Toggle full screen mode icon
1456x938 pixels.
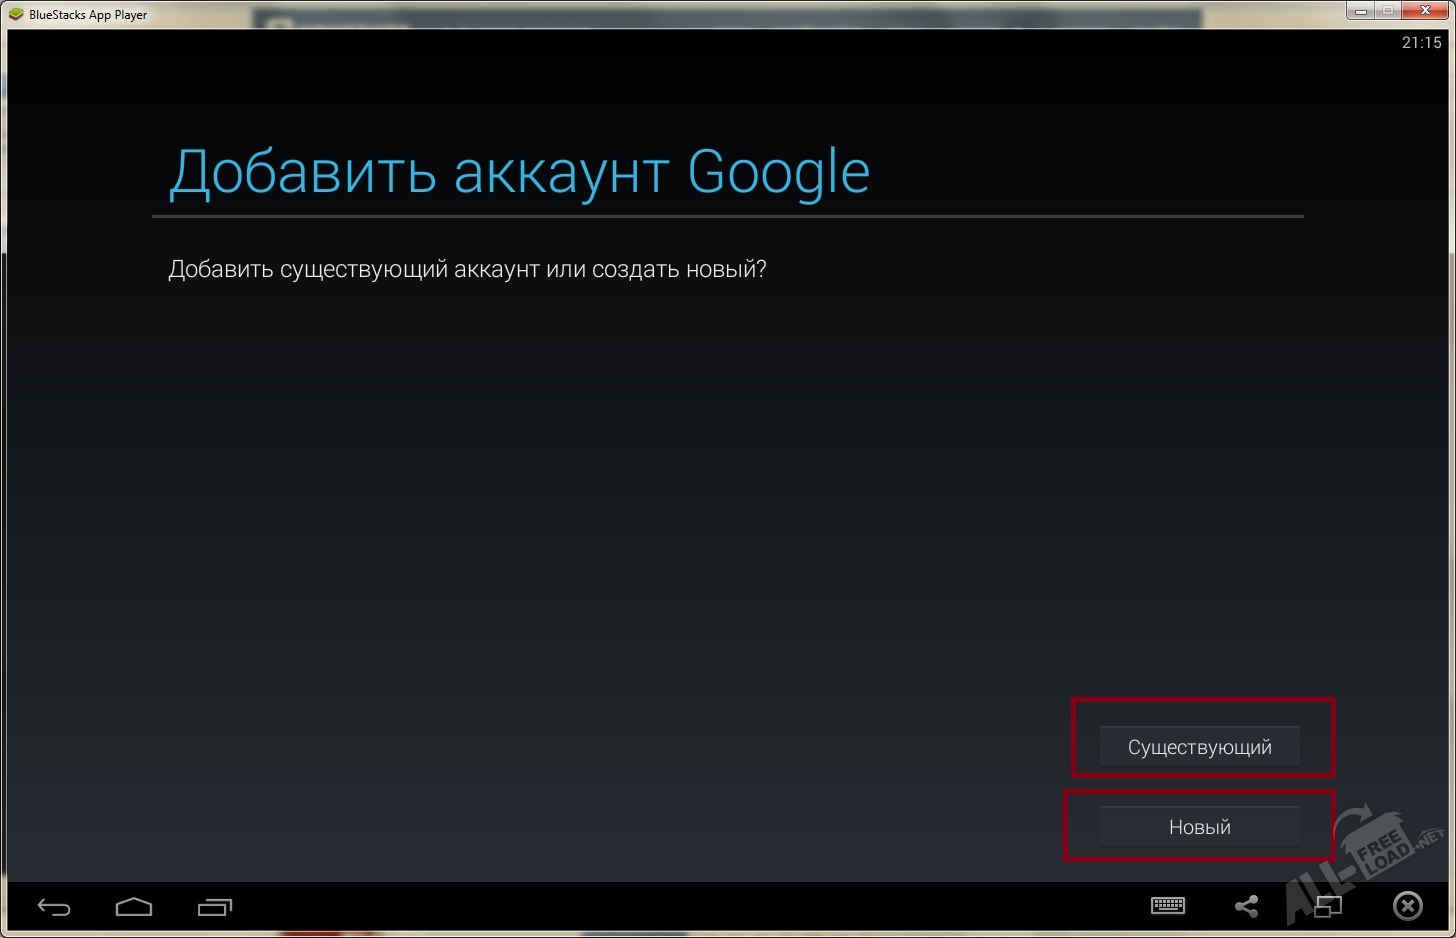click(x=1328, y=906)
